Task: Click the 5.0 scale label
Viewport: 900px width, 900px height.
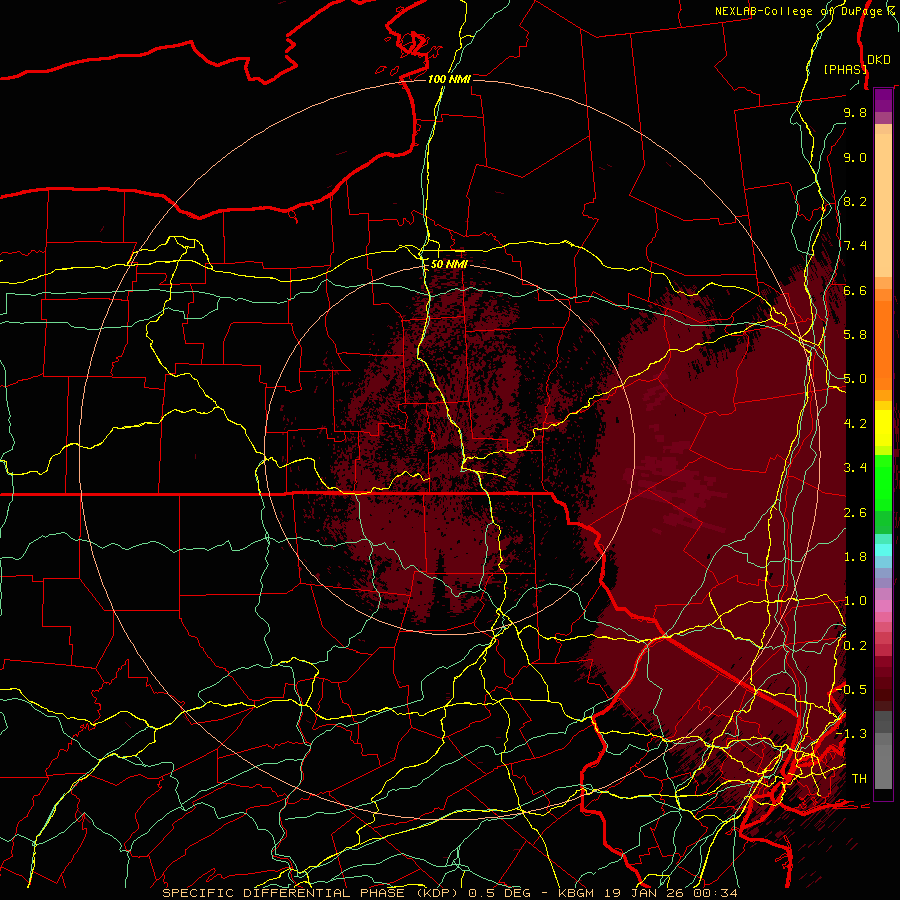Action: pos(855,379)
